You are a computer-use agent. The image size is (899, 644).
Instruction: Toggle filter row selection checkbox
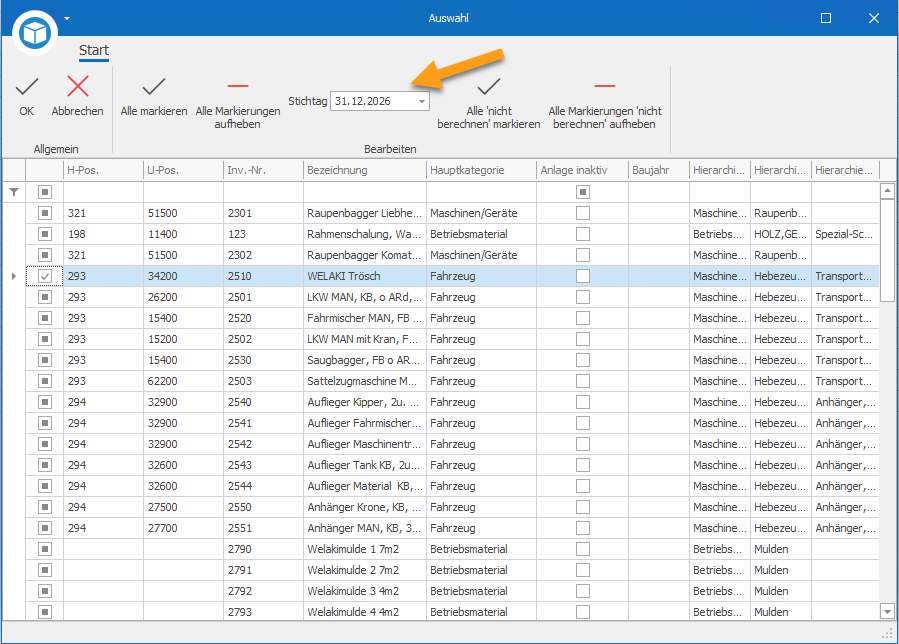(45, 192)
